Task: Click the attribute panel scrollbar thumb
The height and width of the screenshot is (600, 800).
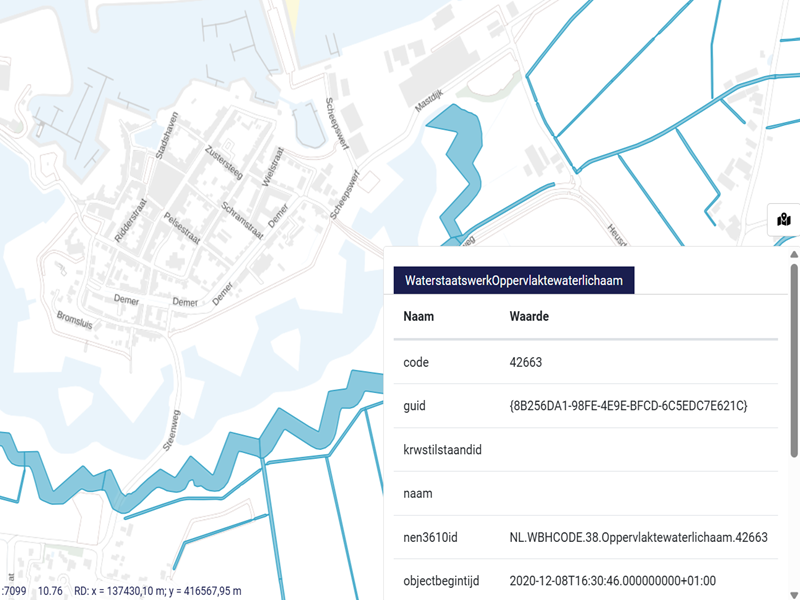Action: [794, 360]
